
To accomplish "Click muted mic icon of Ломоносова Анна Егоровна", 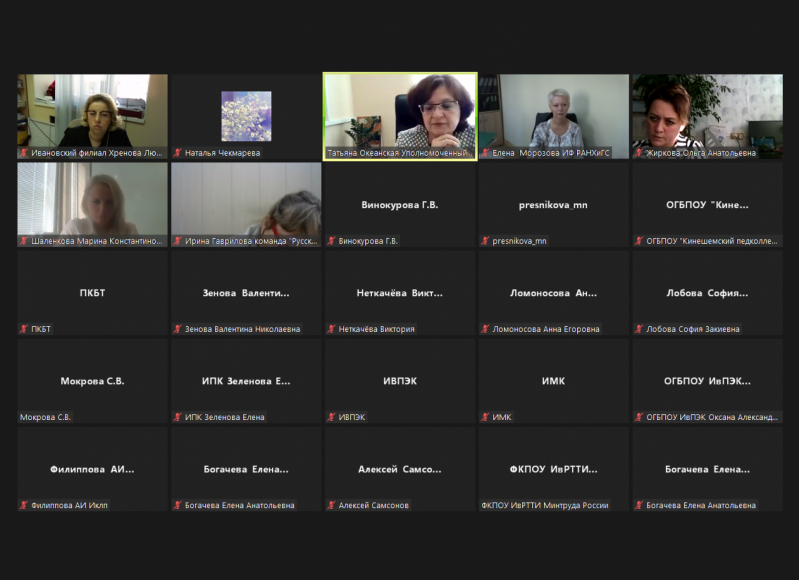I will click(x=486, y=329).
